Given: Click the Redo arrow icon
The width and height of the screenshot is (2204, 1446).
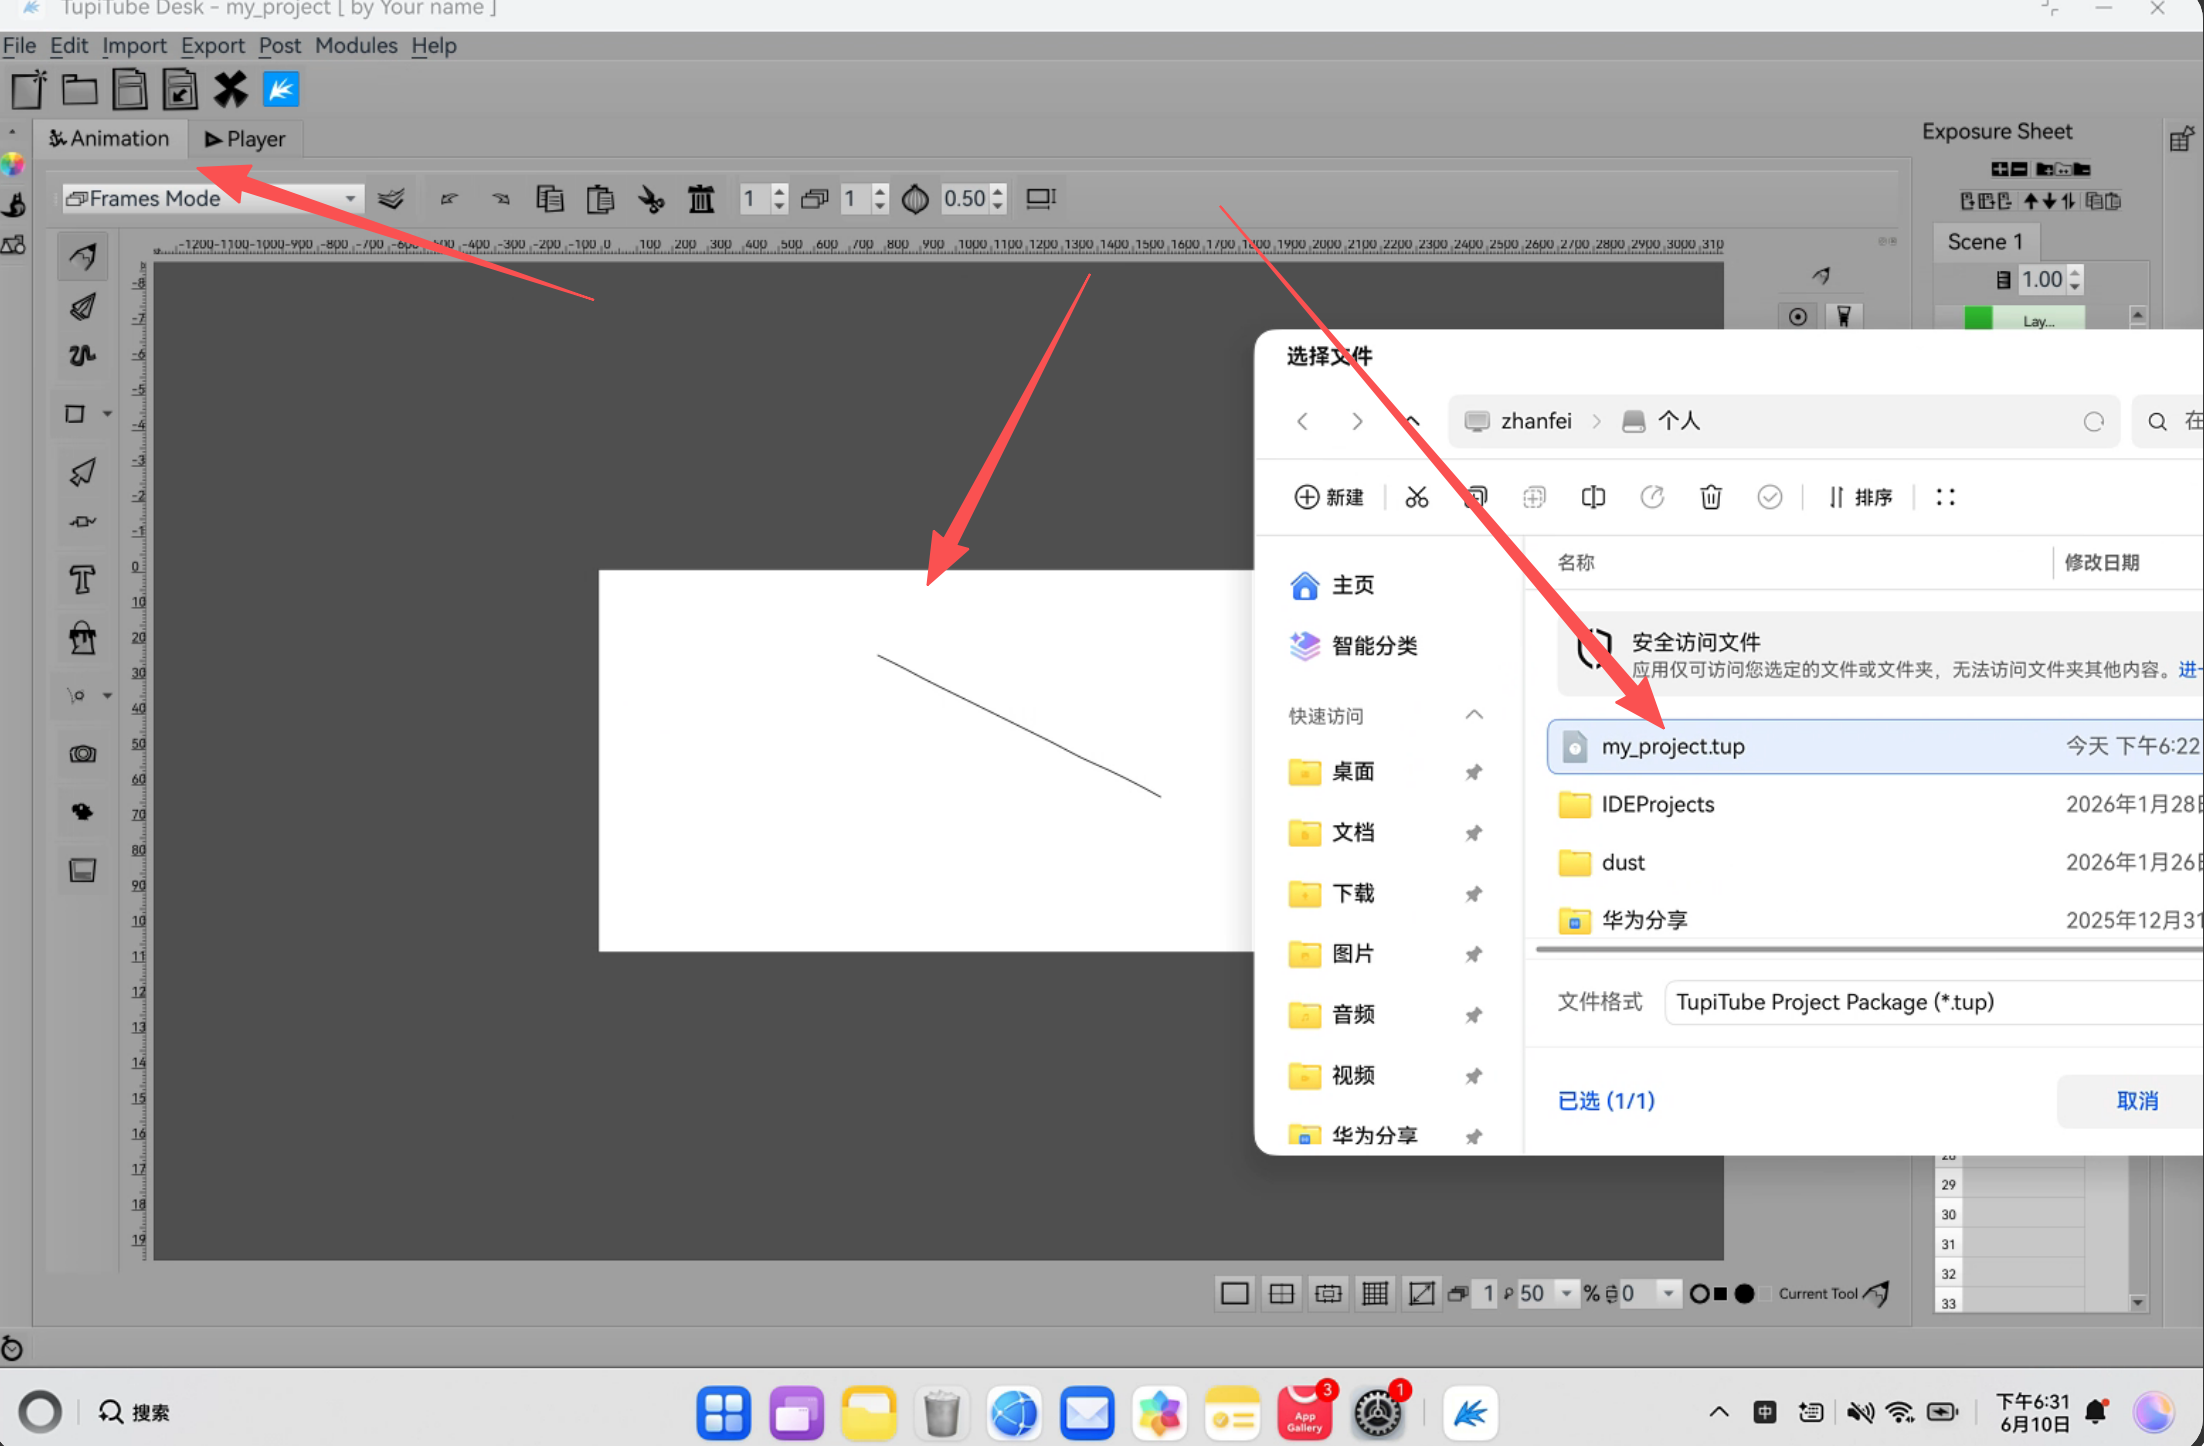Looking at the screenshot, I should coord(501,199).
